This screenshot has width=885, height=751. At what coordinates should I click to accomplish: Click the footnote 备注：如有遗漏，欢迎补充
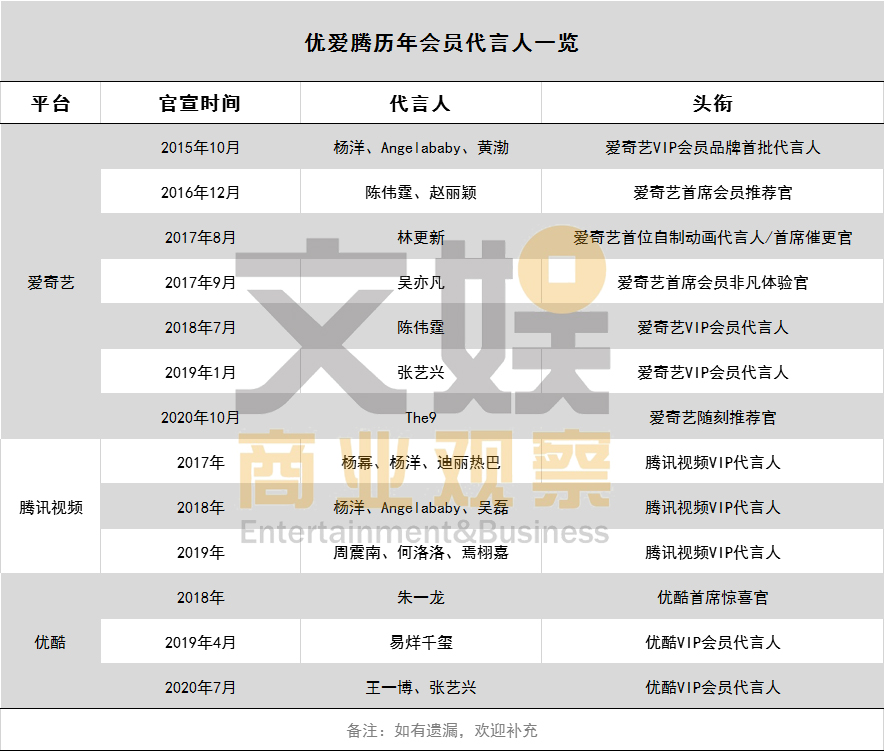(x=442, y=731)
